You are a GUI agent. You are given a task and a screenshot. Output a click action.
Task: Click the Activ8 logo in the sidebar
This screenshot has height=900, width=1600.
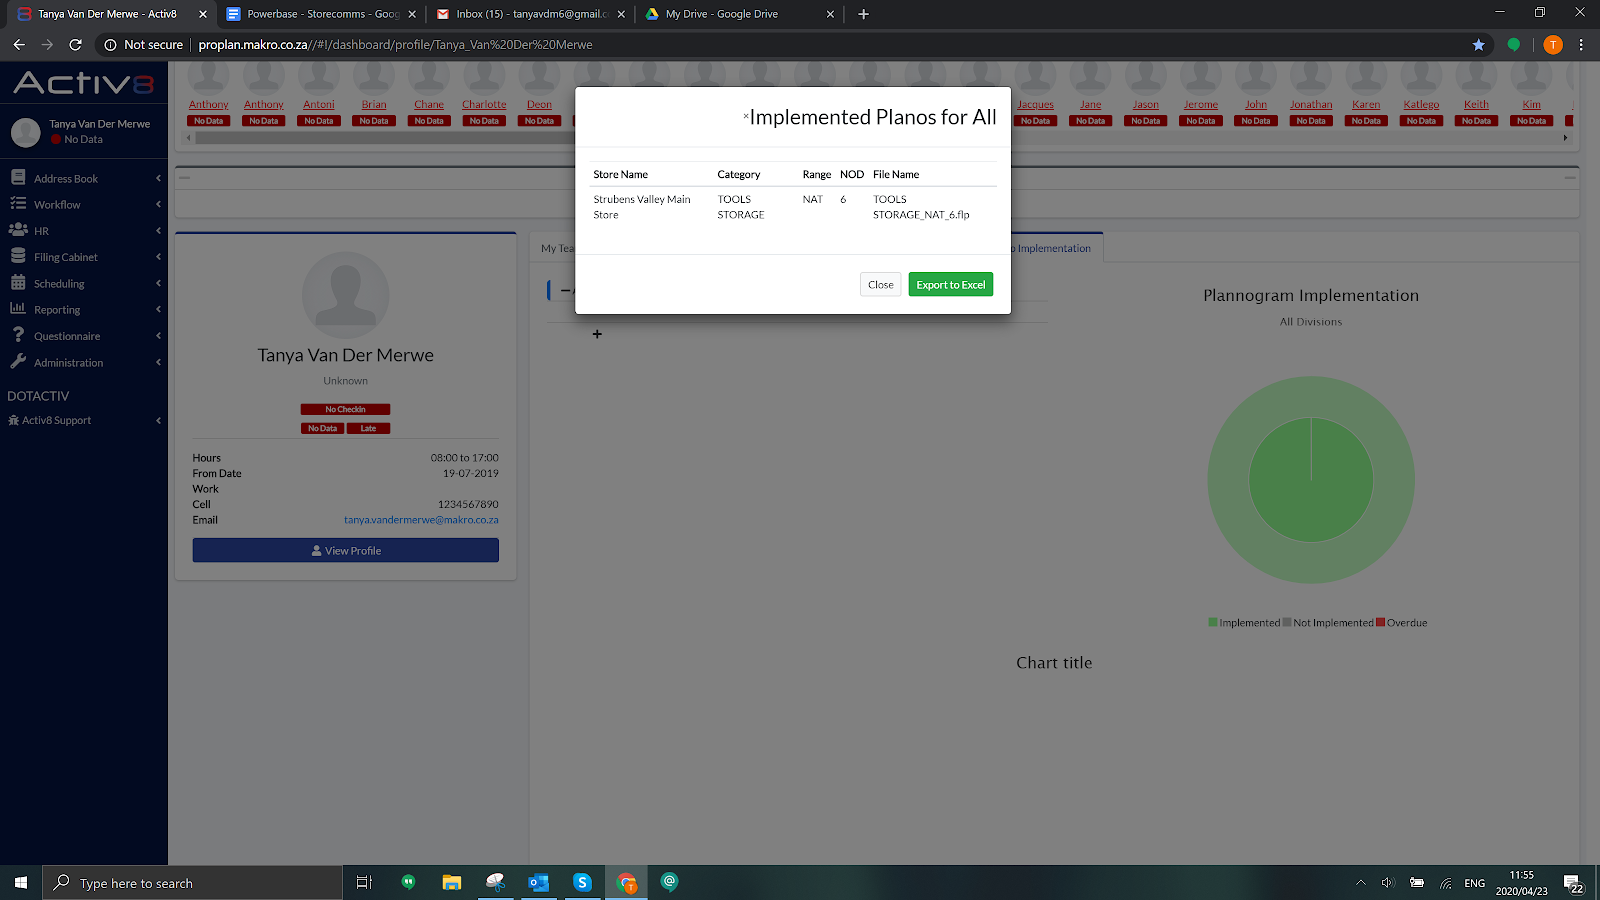84,83
